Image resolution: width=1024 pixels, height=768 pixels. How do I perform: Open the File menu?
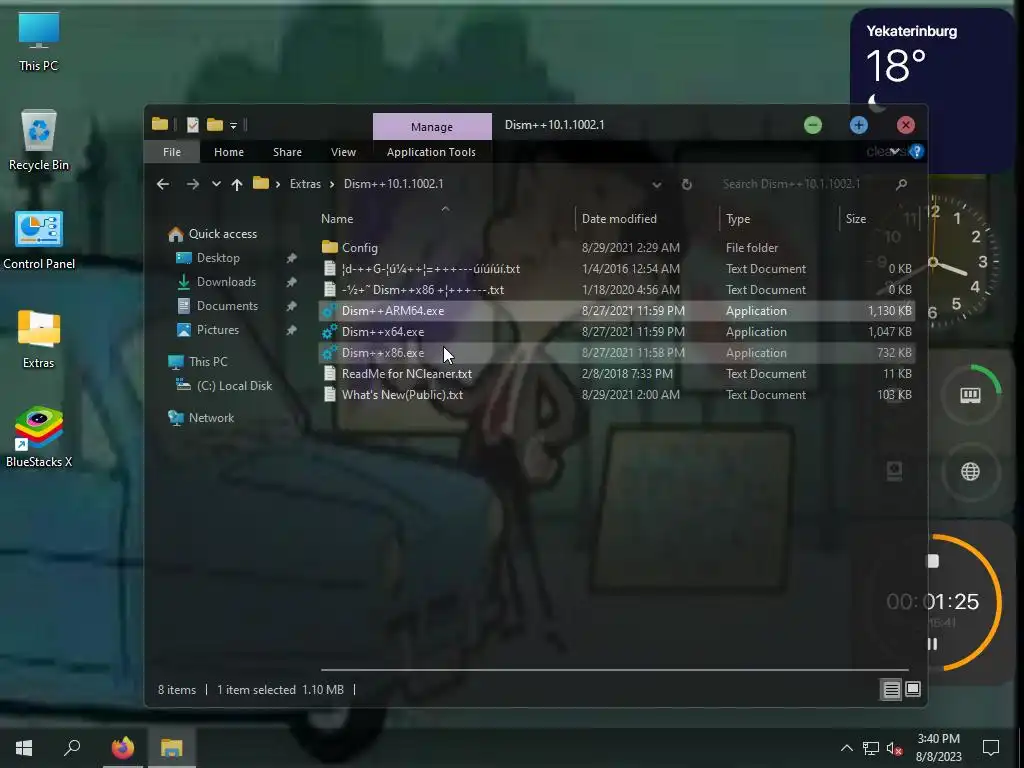(172, 152)
